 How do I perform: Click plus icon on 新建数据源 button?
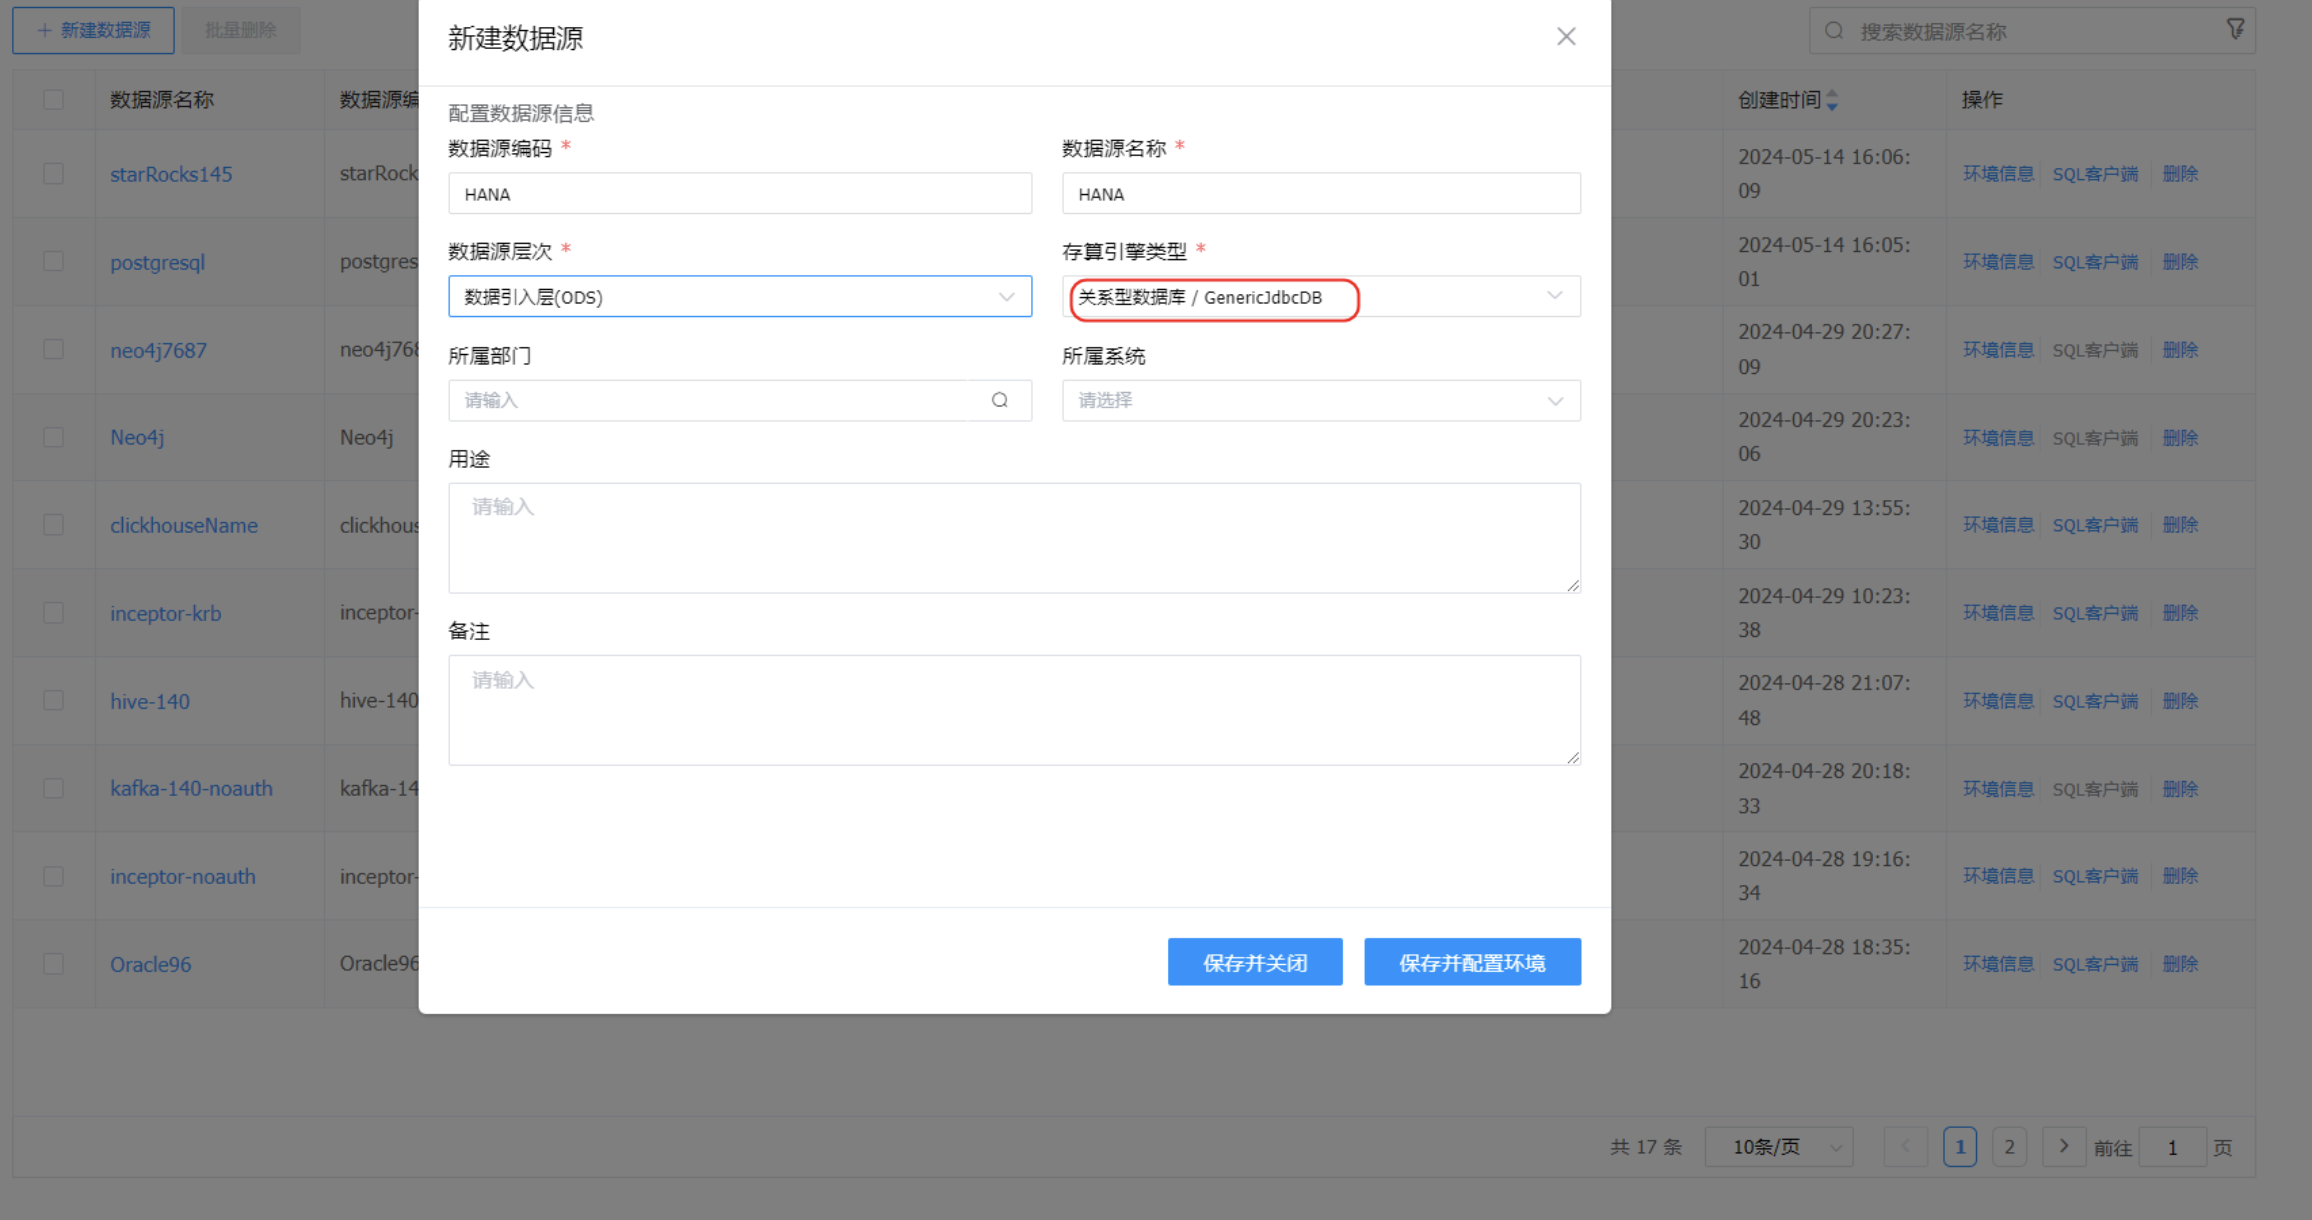(44, 31)
